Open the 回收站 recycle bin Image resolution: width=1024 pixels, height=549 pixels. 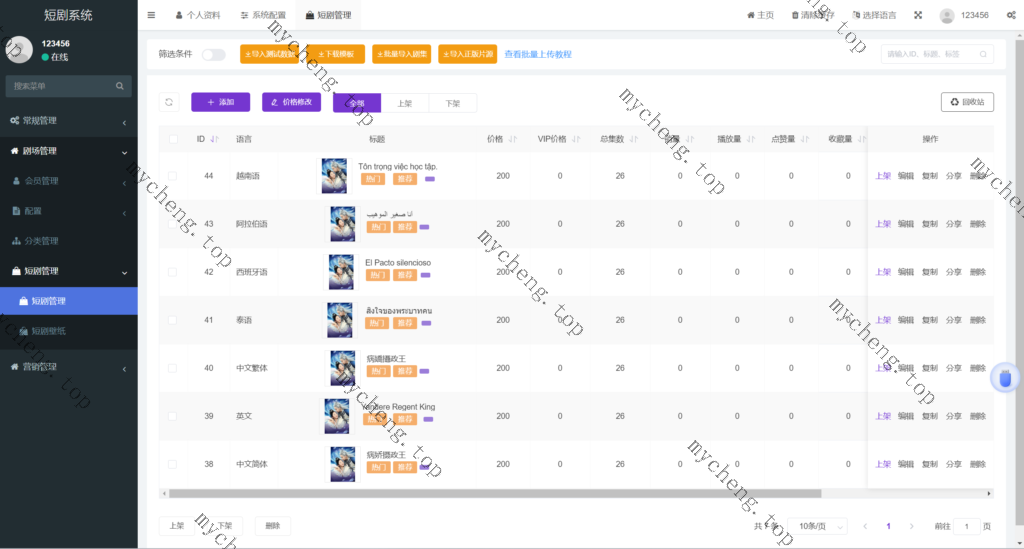coord(967,102)
